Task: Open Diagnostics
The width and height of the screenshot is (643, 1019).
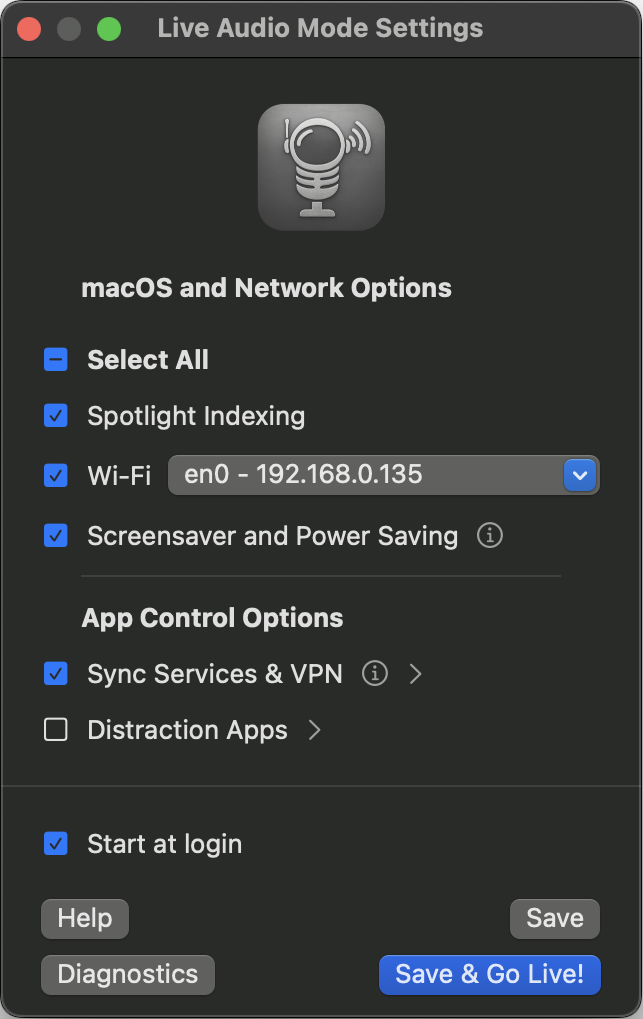Action: point(128,974)
